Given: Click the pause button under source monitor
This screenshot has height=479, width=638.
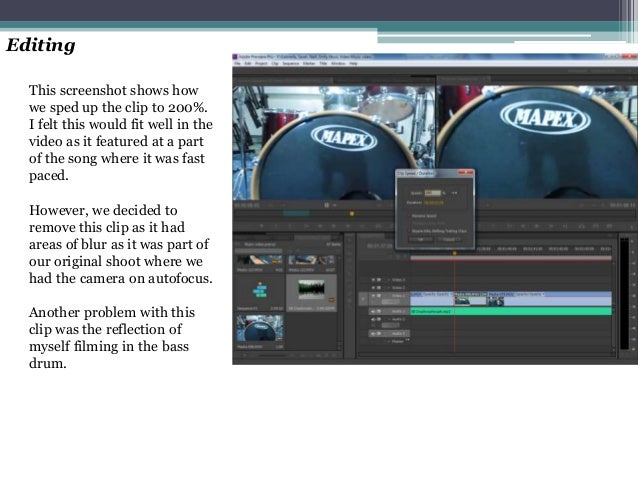Looking at the screenshot, I should click(326, 206).
